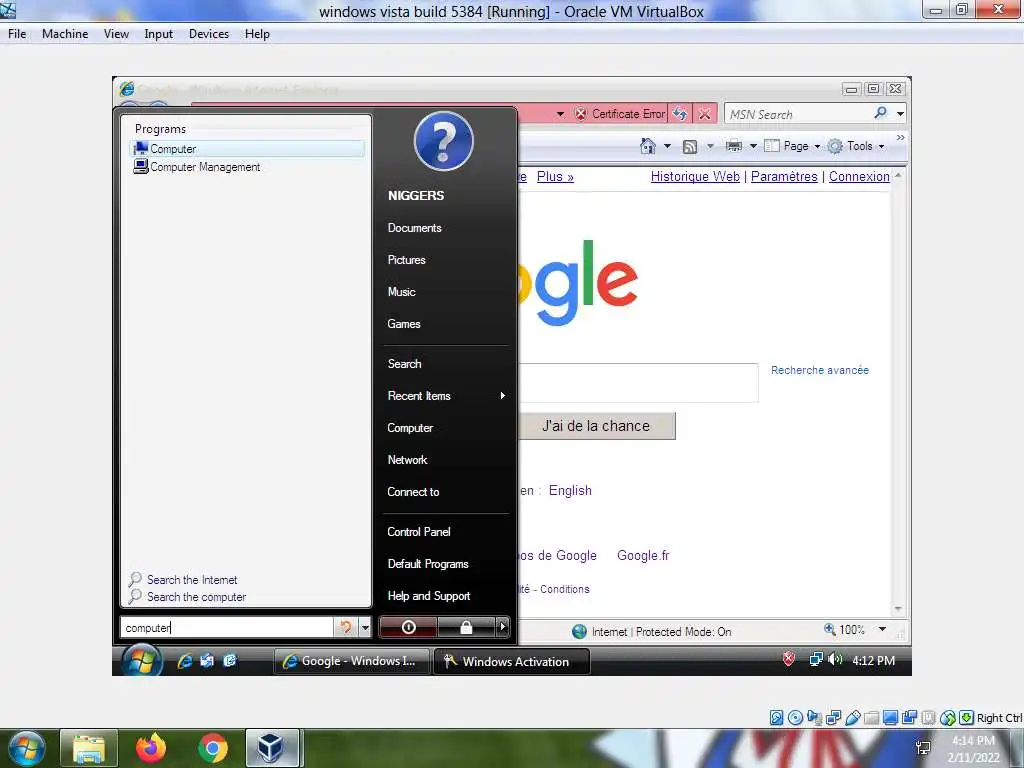Open VirtualBox hard disk activity indicator
Viewport: 1024px width, 768px height.
point(776,718)
